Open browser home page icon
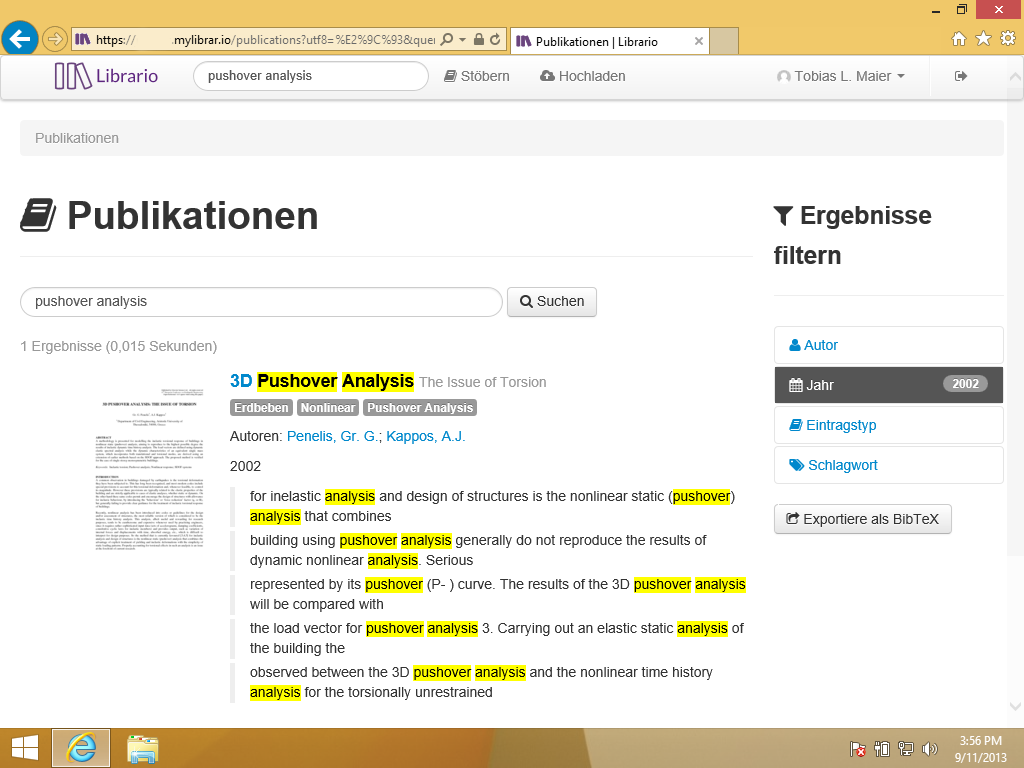This screenshot has height=768, width=1024. pos(958,39)
